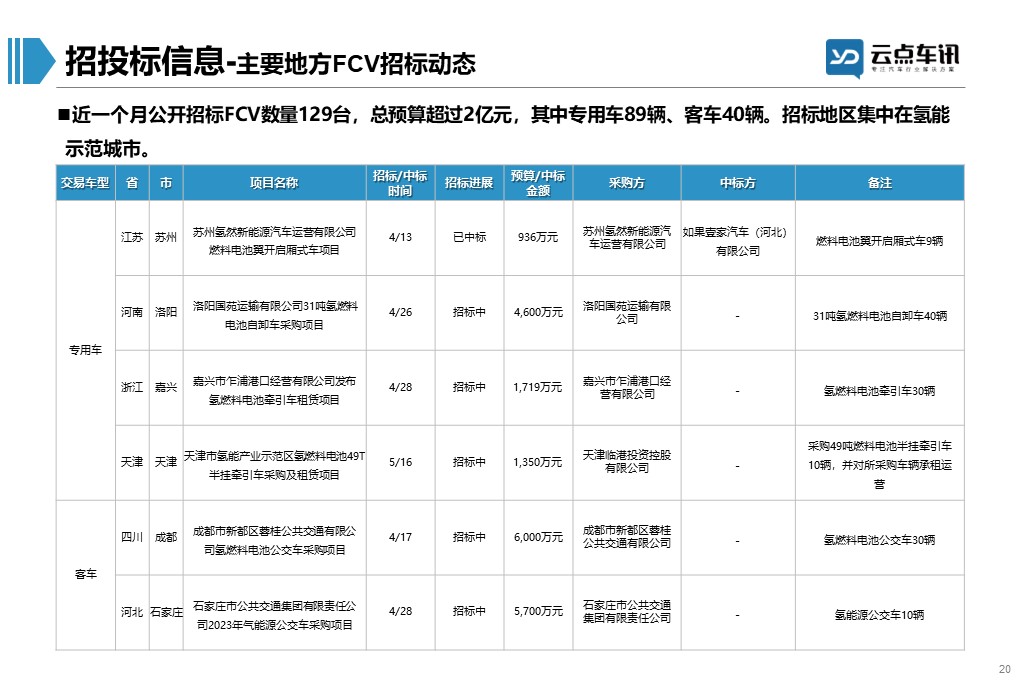The image size is (1021, 680).
Task: Click the 4/13 date cell
Action: [x=400, y=238]
